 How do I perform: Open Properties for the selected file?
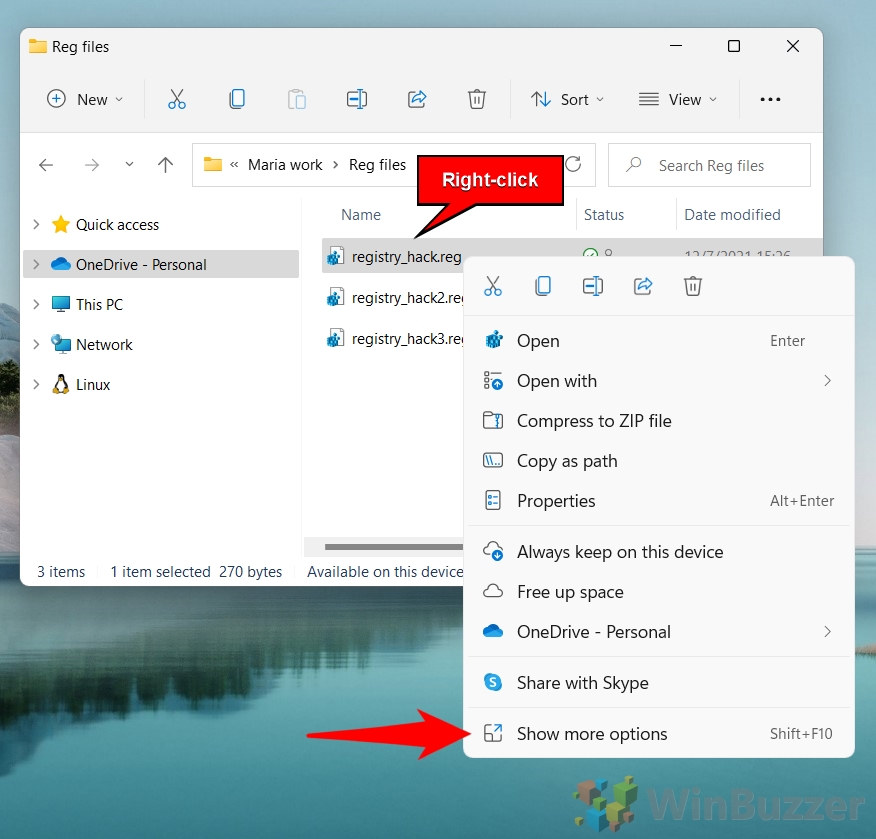pyautogui.click(x=556, y=501)
